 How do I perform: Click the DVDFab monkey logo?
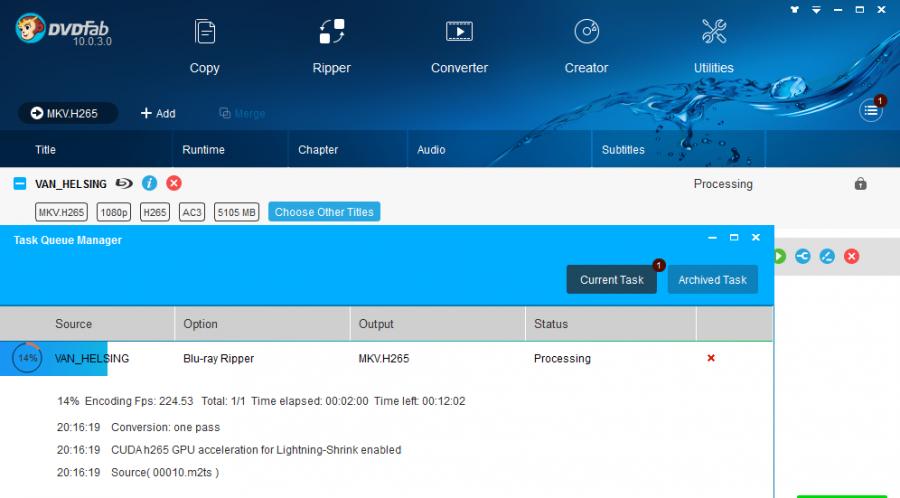click(30, 28)
